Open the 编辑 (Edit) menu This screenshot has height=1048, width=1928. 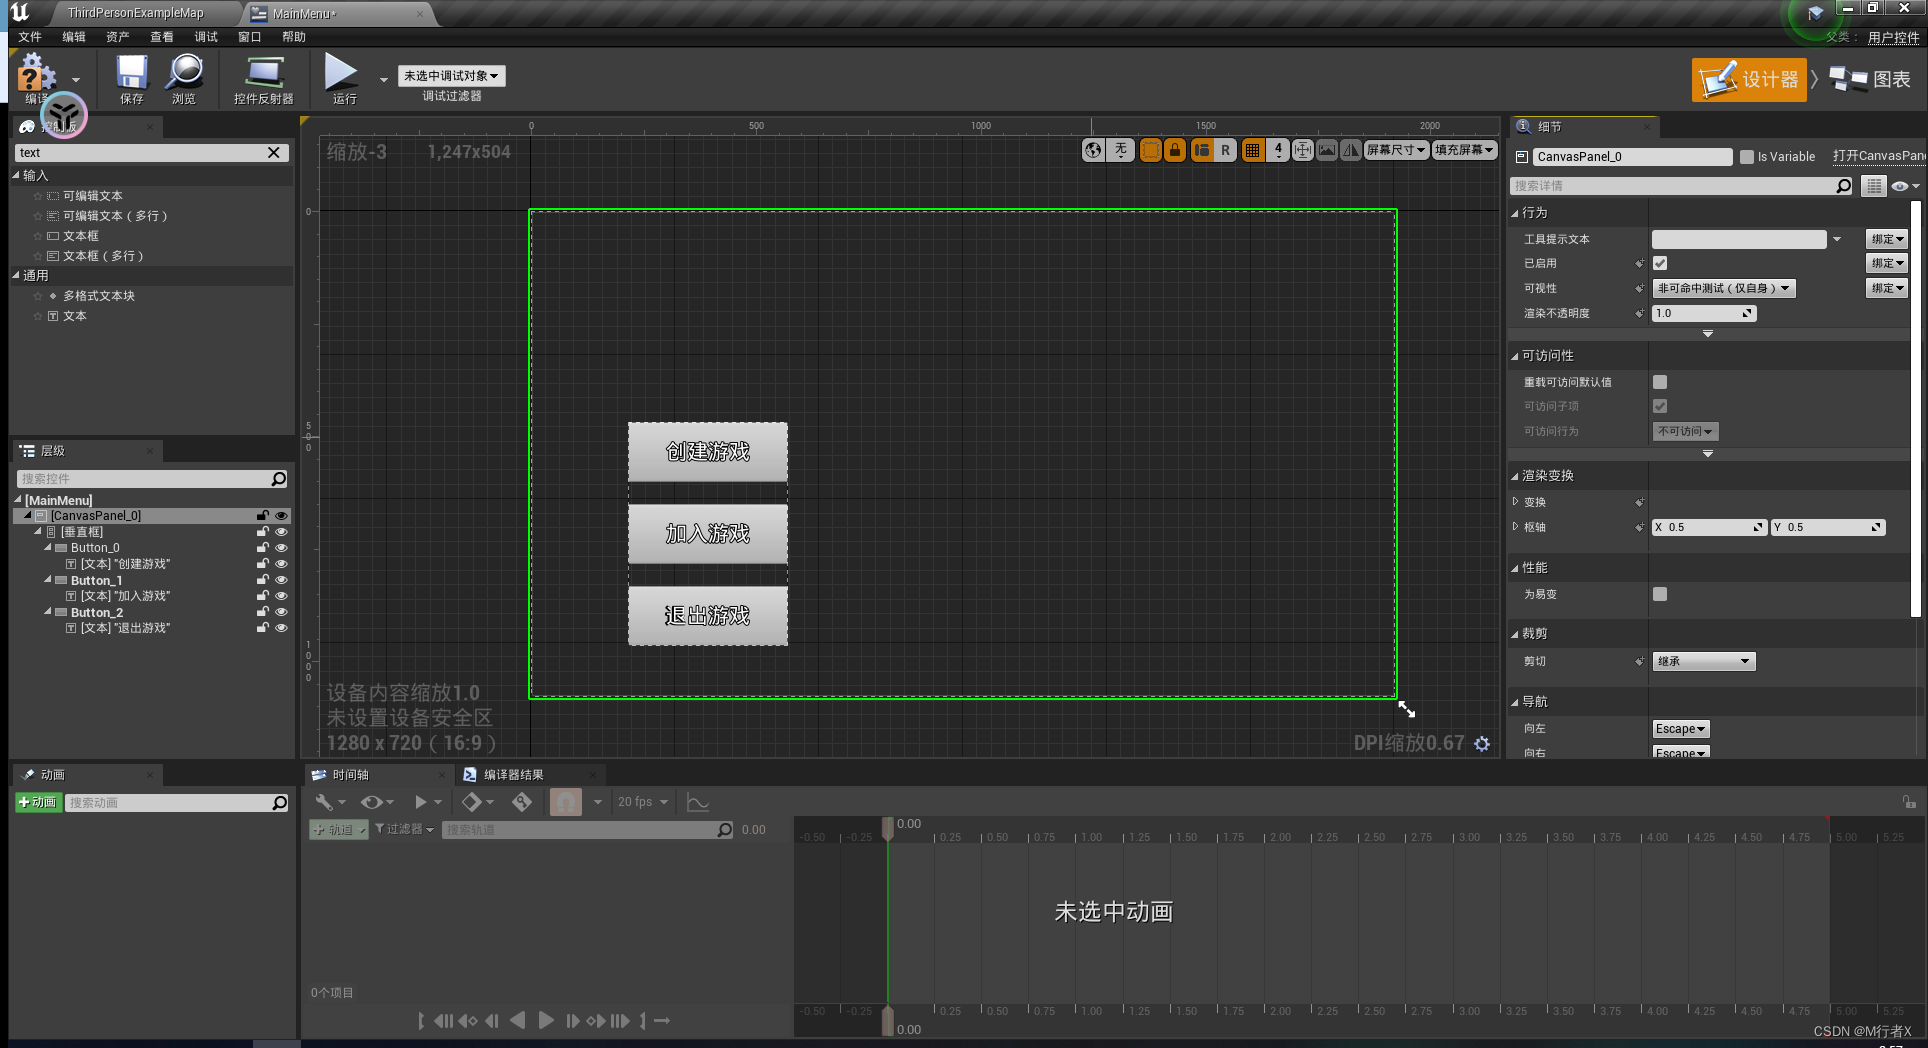click(74, 37)
